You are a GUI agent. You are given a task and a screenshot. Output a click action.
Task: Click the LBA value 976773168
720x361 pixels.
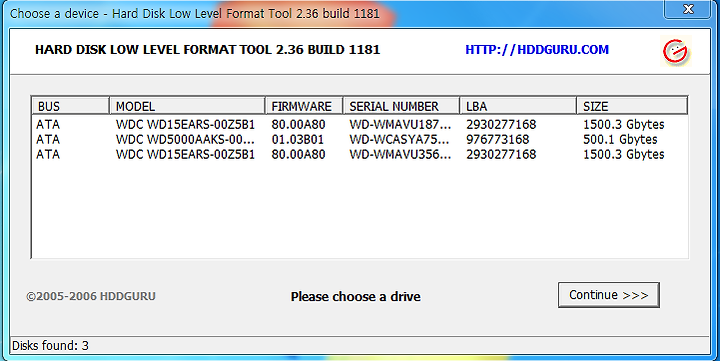pos(498,139)
